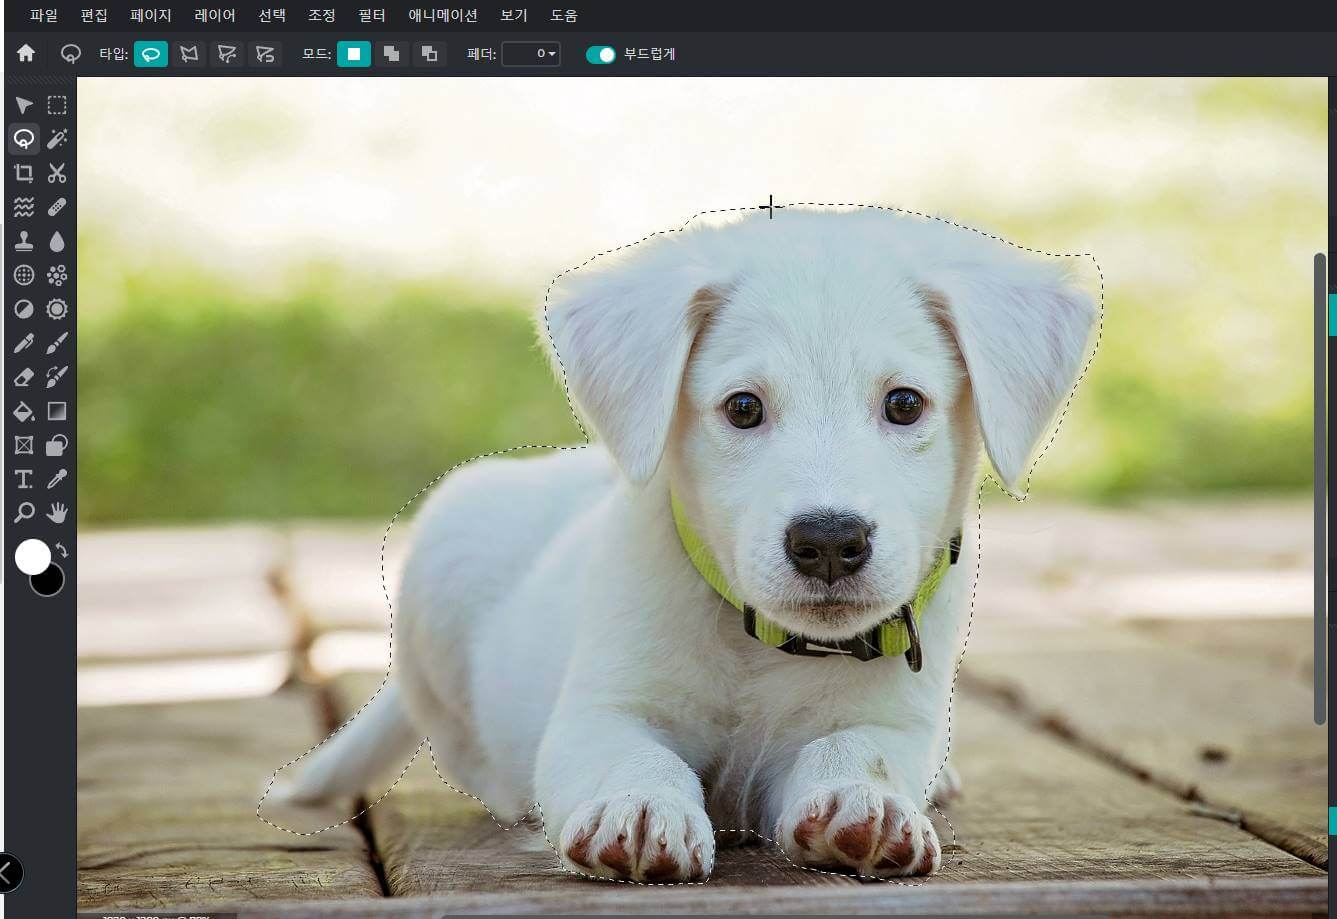Select the Zoom magnifier tool
The width and height of the screenshot is (1337, 919).
pyautogui.click(x=24, y=513)
